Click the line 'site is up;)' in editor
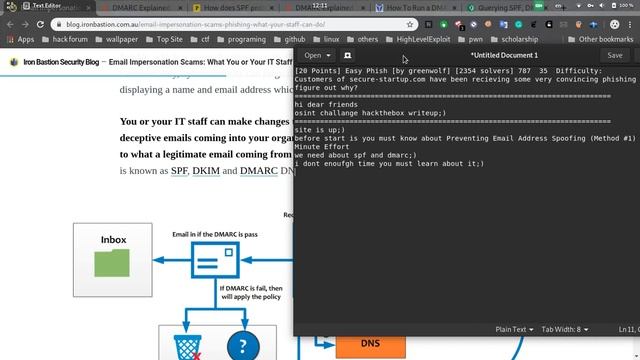 coord(320,130)
